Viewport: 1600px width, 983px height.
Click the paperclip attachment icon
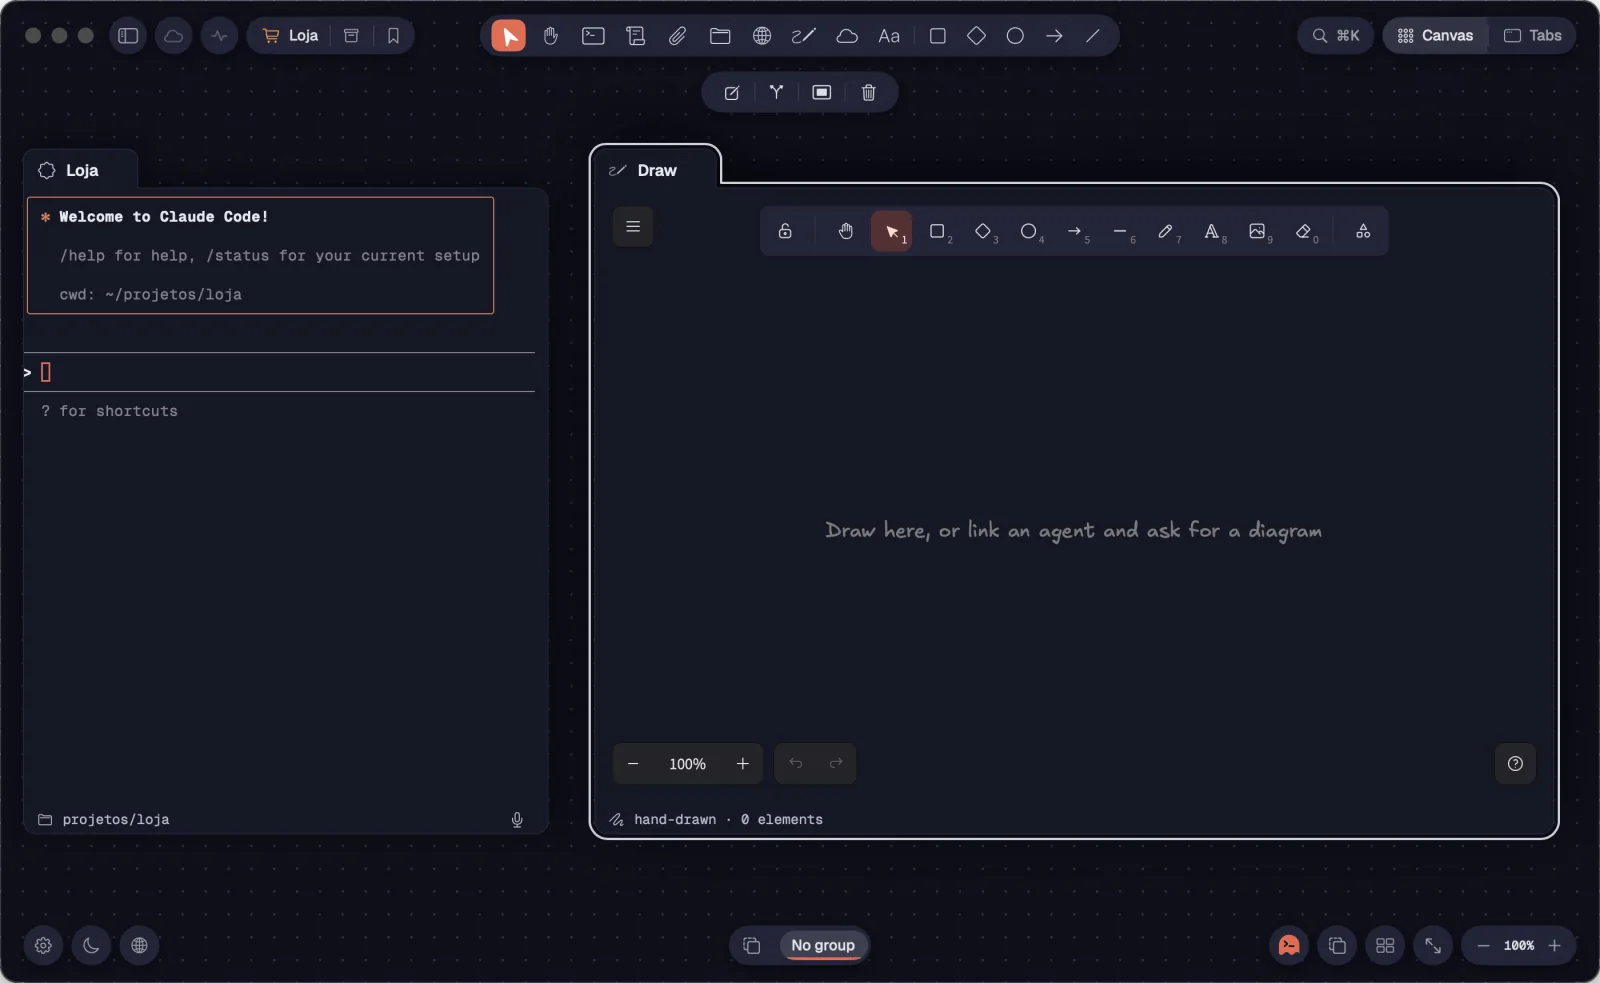click(677, 36)
